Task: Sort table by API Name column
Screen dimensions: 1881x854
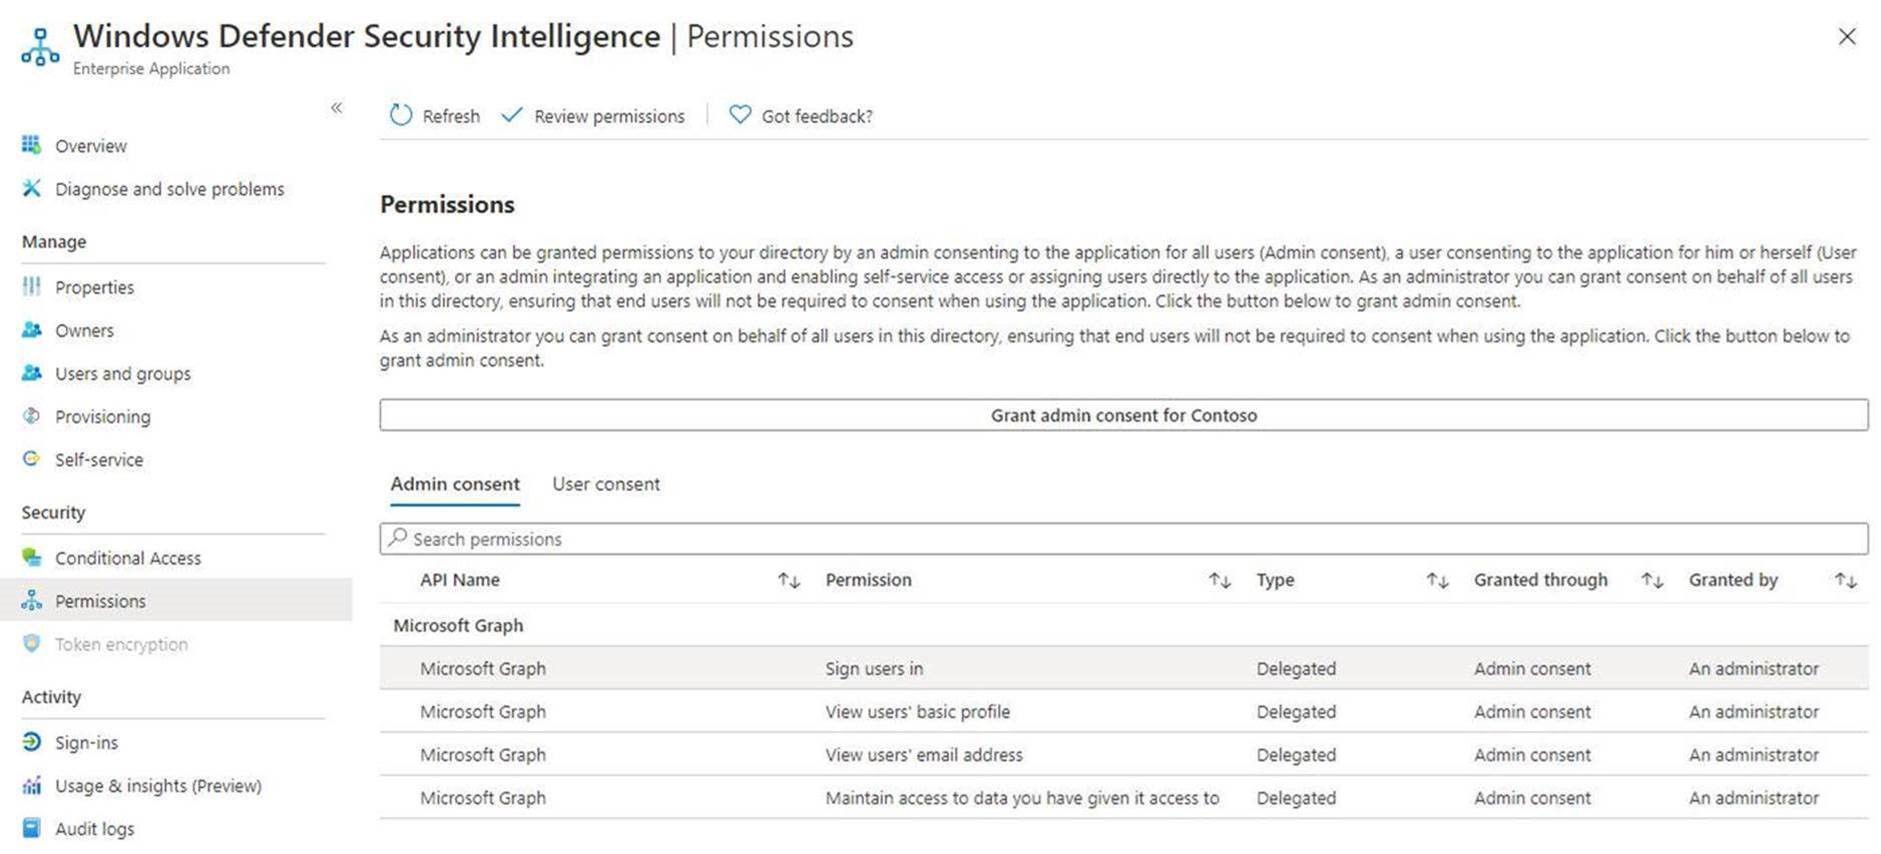Action: (789, 581)
